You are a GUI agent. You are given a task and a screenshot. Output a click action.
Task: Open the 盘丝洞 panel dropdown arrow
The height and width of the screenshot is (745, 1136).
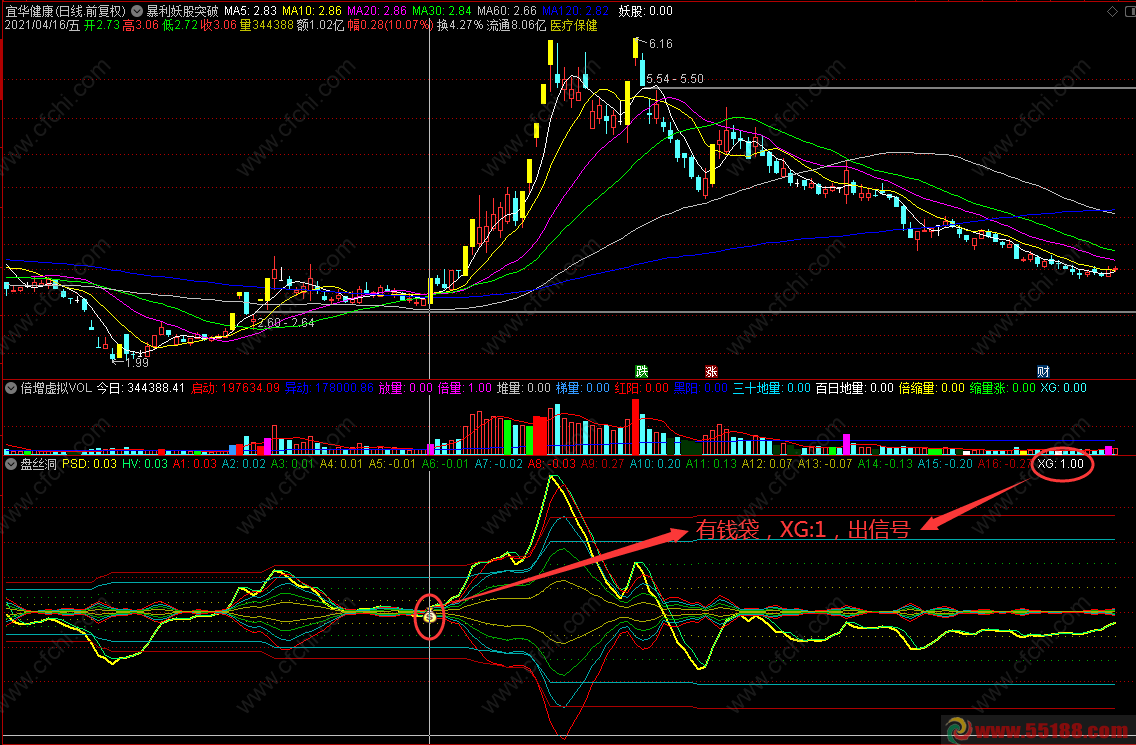tap(11, 464)
